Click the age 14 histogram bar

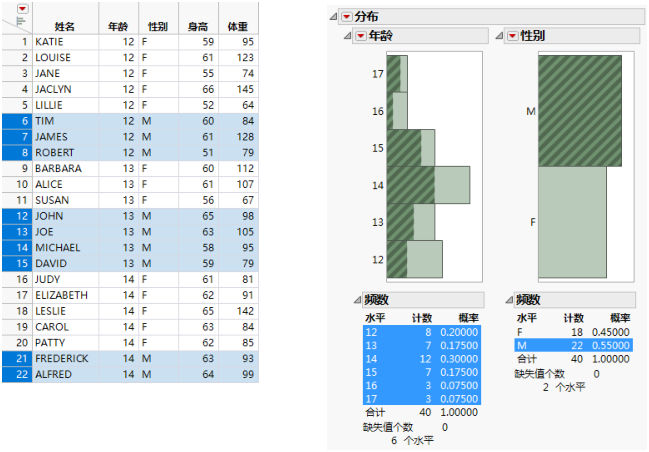[x=428, y=185]
